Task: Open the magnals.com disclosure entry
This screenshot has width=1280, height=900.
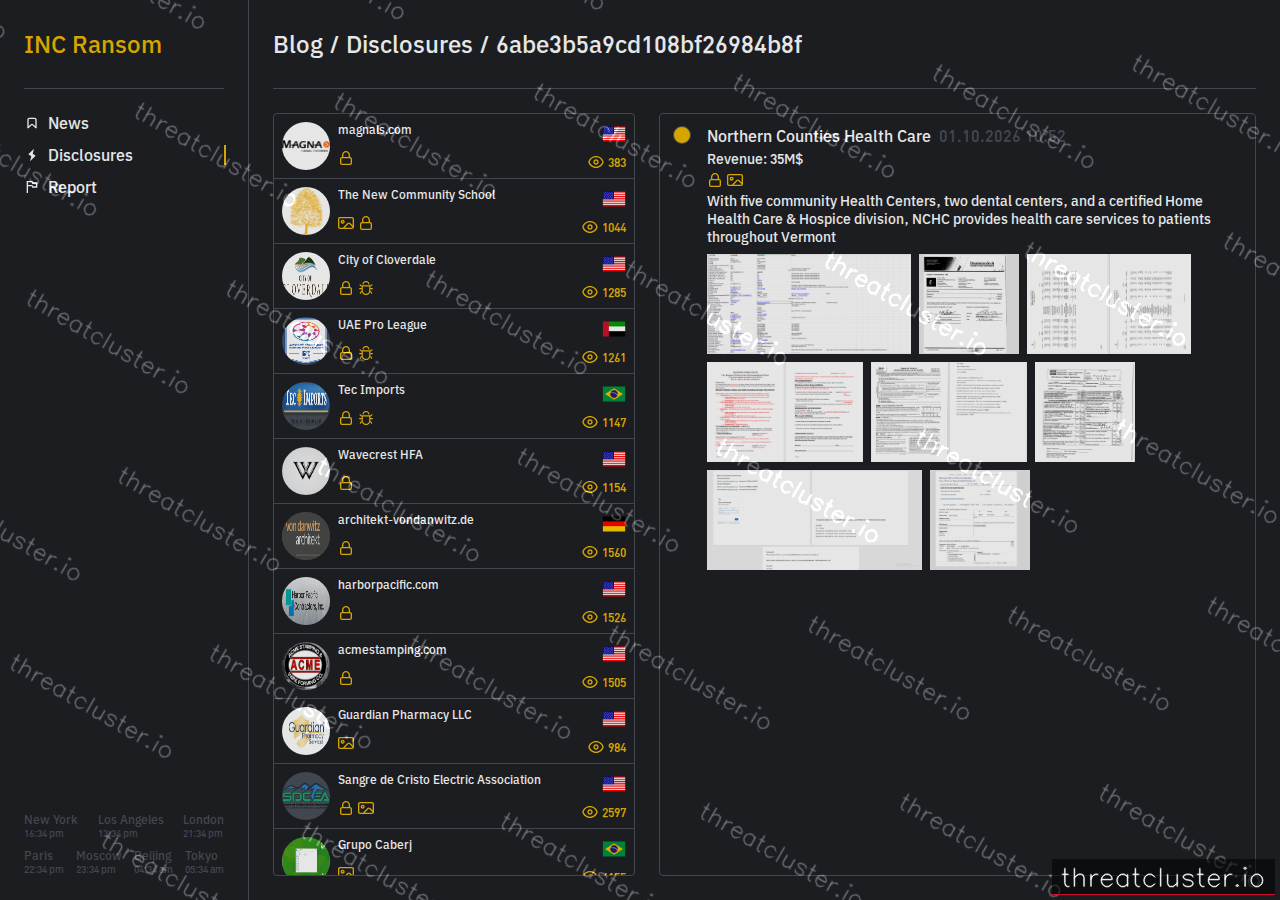Action: [454, 146]
